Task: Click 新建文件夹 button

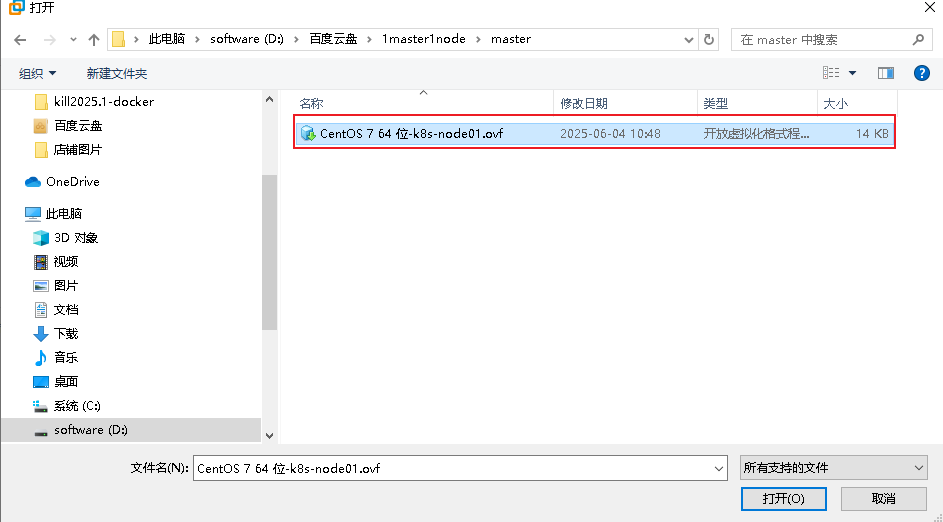Action: (117, 73)
